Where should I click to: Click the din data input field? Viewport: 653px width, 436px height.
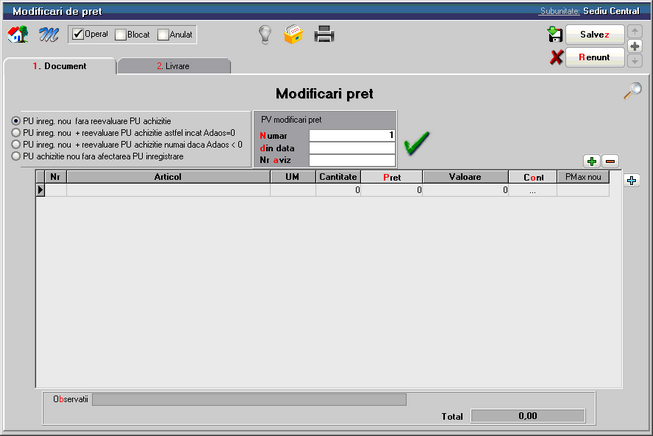click(x=352, y=148)
